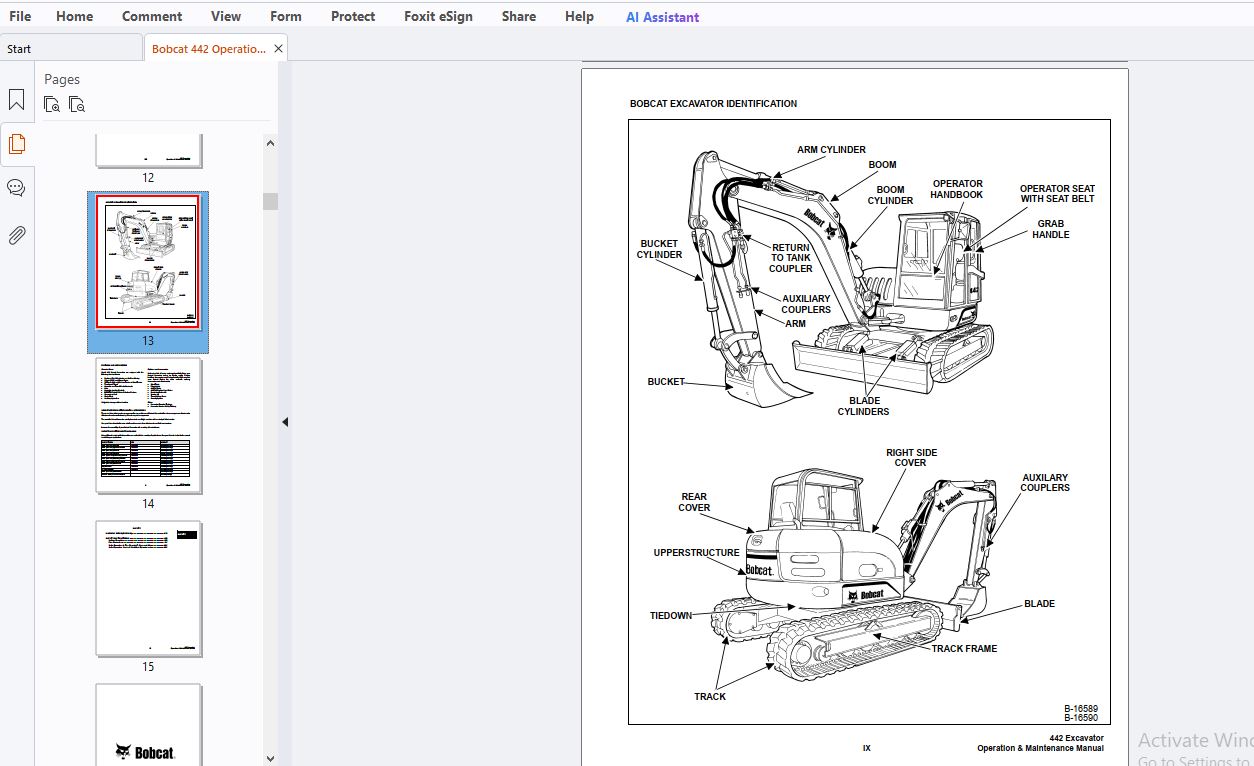Click the 'RETURN TO TANK COUPLER' label

click(x=791, y=258)
